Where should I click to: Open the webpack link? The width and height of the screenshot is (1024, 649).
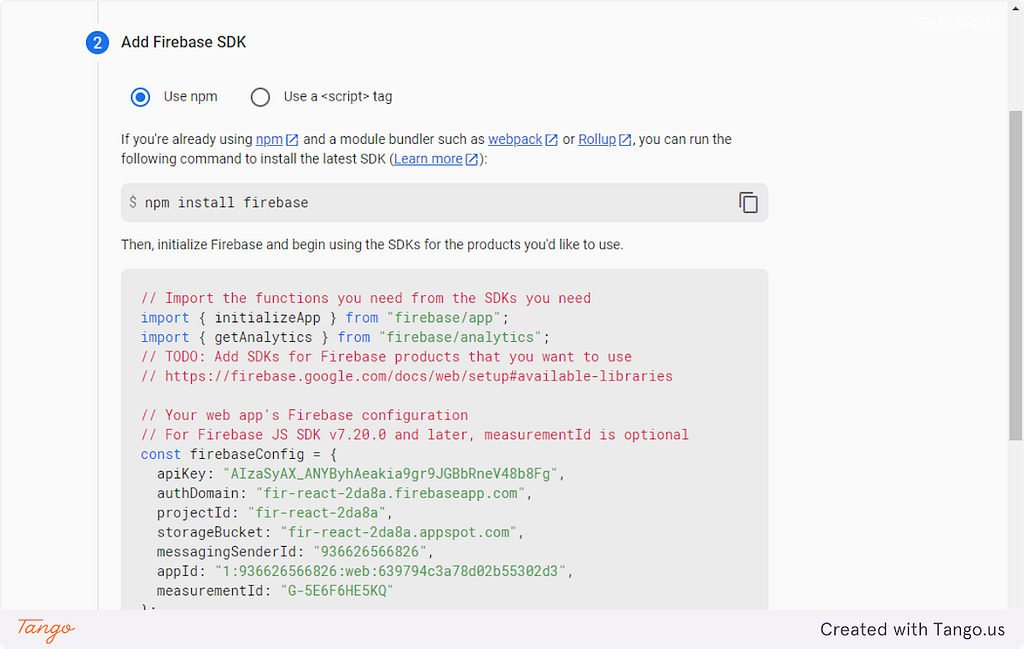click(x=515, y=139)
